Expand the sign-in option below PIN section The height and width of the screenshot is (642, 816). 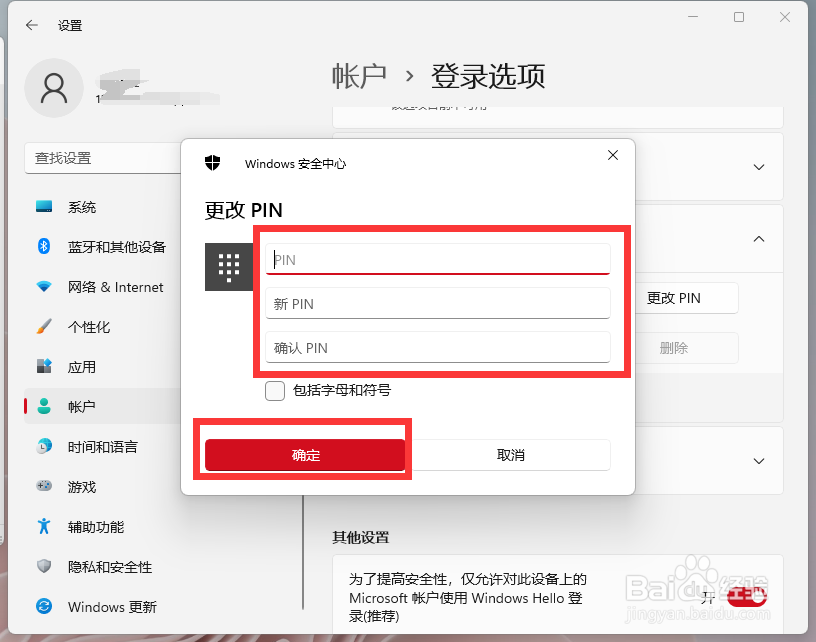pyautogui.click(x=759, y=461)
